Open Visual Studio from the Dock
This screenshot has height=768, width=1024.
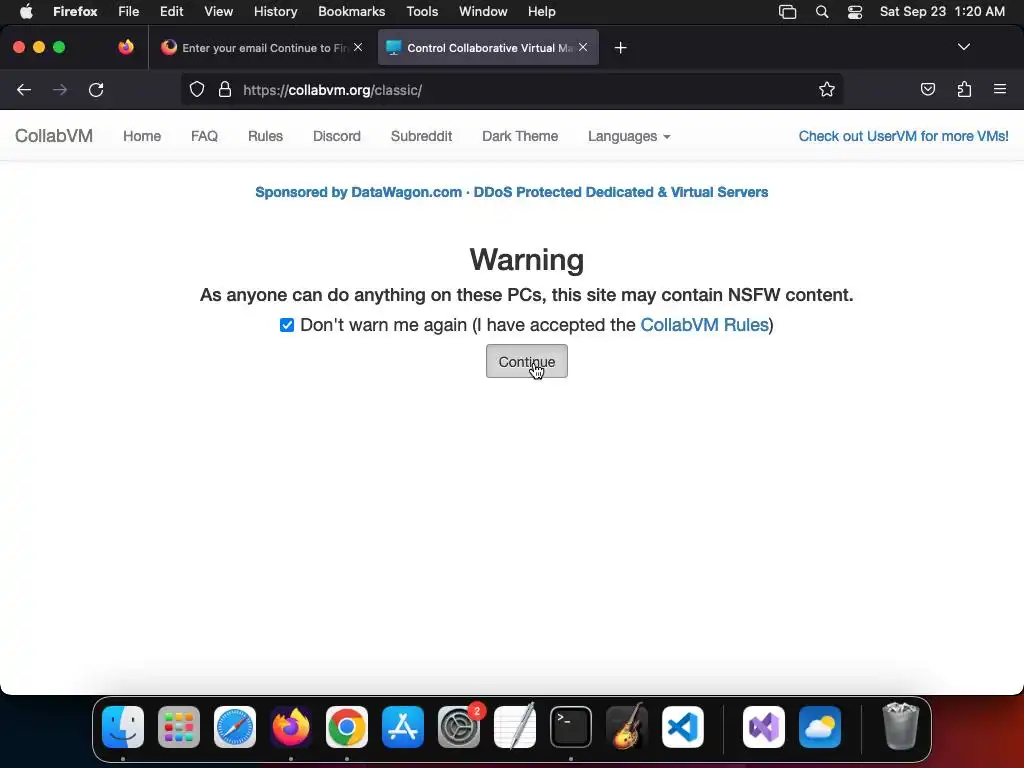click(764, 727)
